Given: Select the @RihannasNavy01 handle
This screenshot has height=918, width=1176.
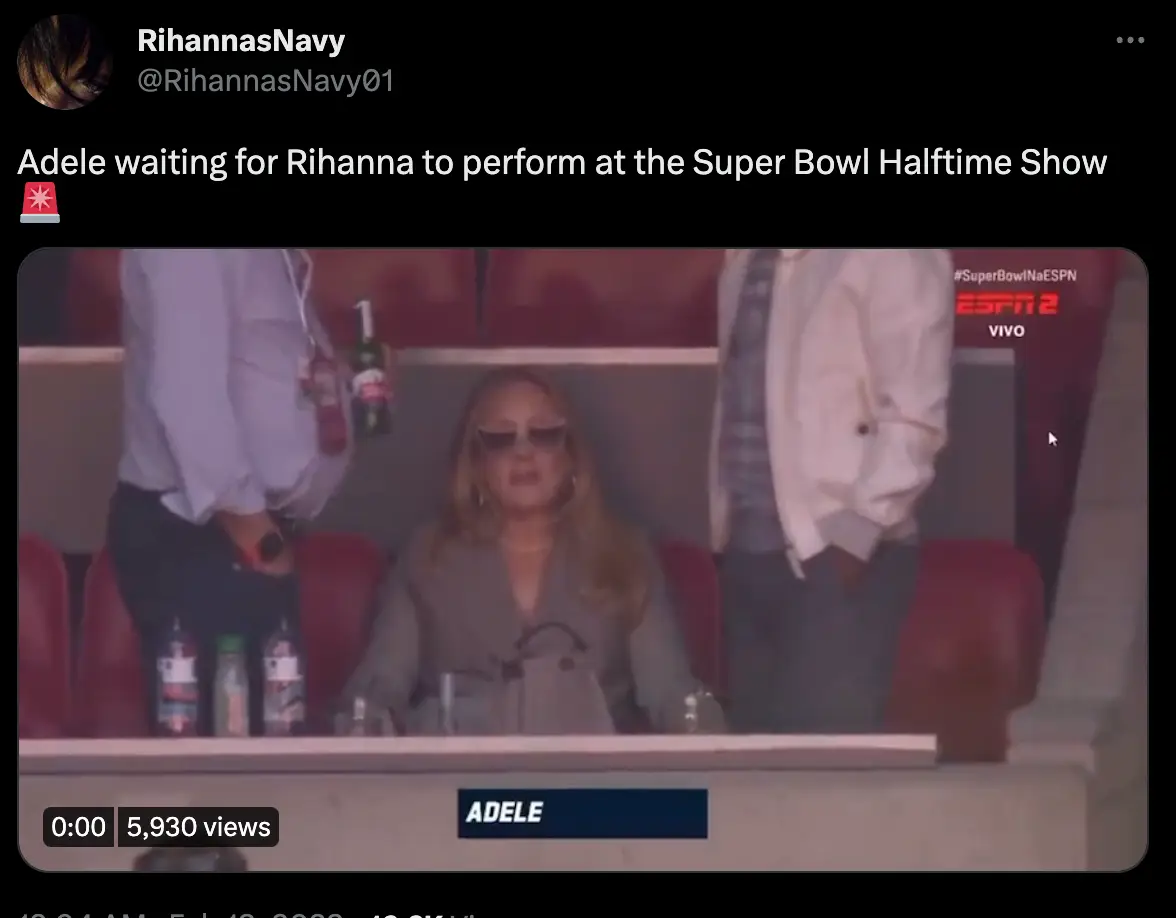Looking at the screenshot, I should [266, 80].
